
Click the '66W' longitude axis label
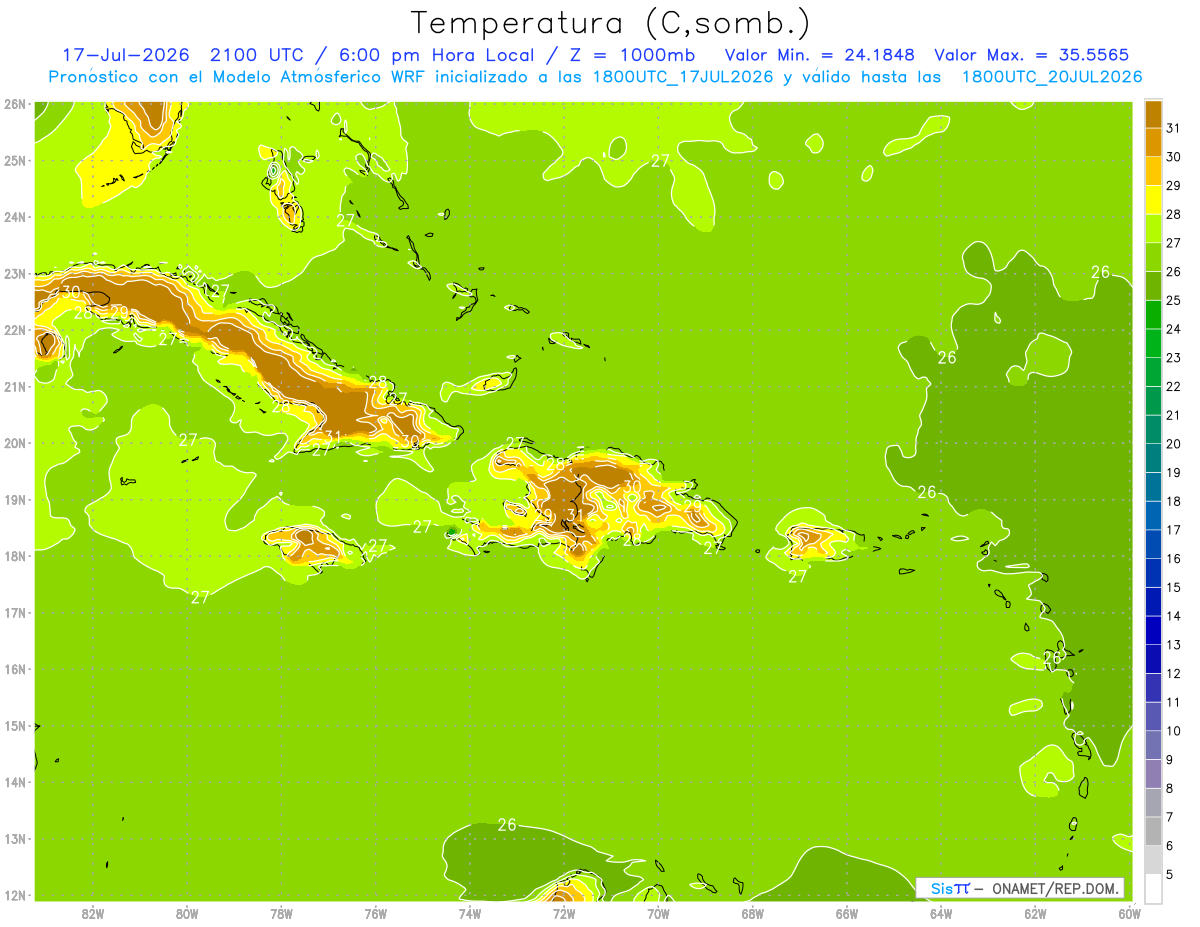coord(847,913)
